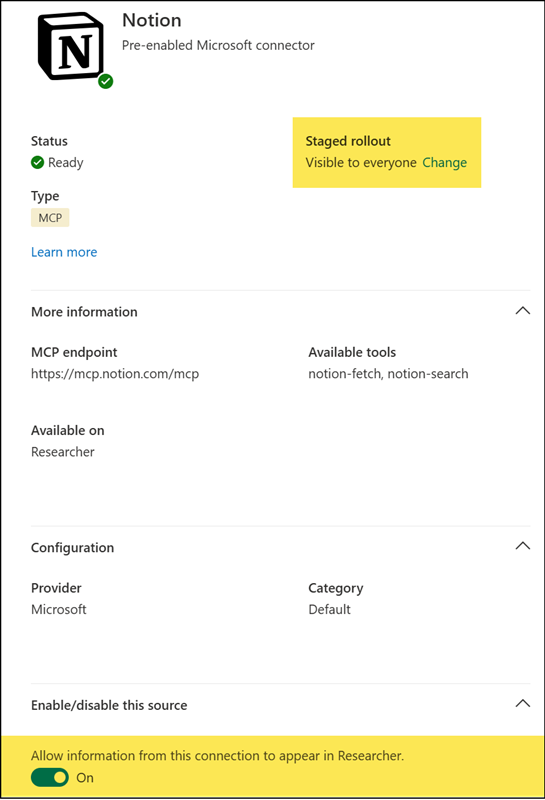545x800 pixels.
Task: Click Enable/disable this source header
Action: click(x=109, y=705)
